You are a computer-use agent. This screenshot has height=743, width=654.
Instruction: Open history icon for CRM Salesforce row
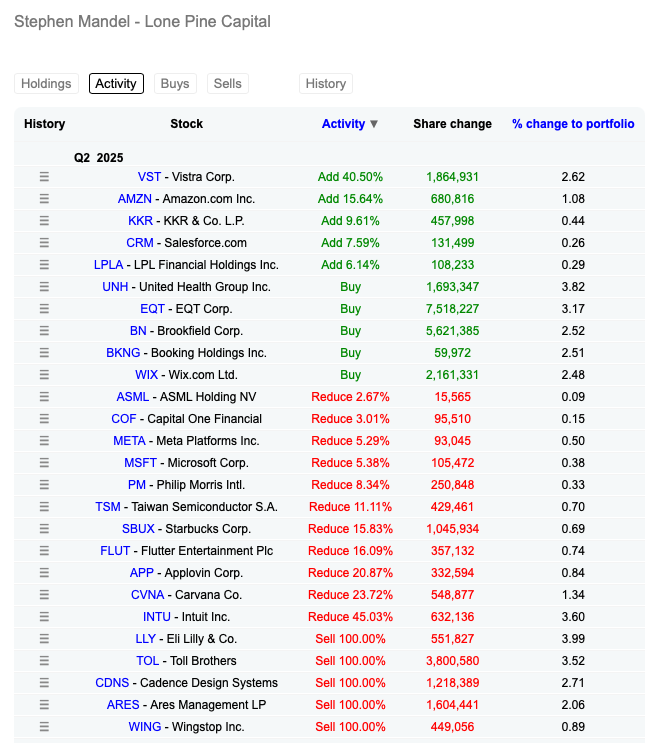click(44, 243)
